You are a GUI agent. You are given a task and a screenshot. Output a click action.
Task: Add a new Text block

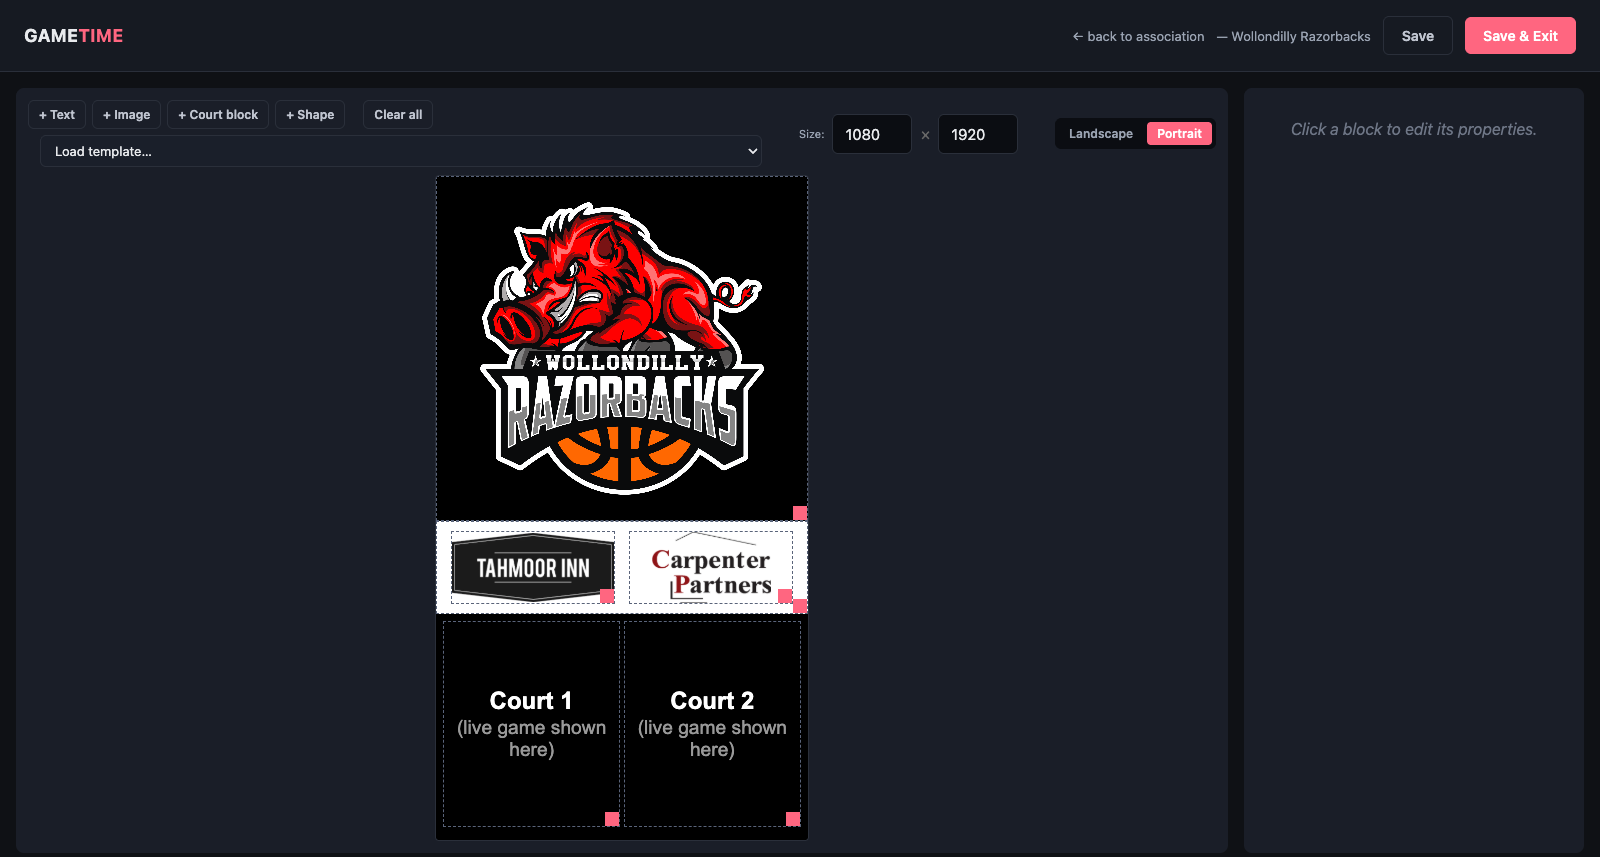click(57, 115)
